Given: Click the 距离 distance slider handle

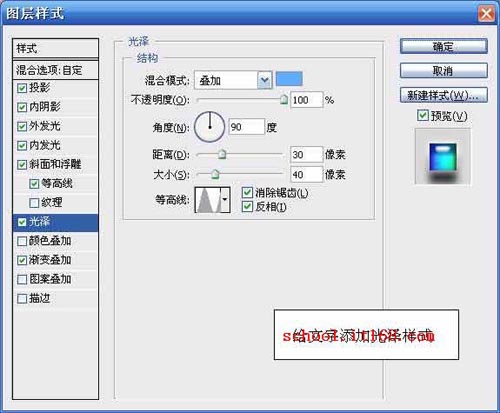Looking at the screenshot, I should (x=222, y=154).
